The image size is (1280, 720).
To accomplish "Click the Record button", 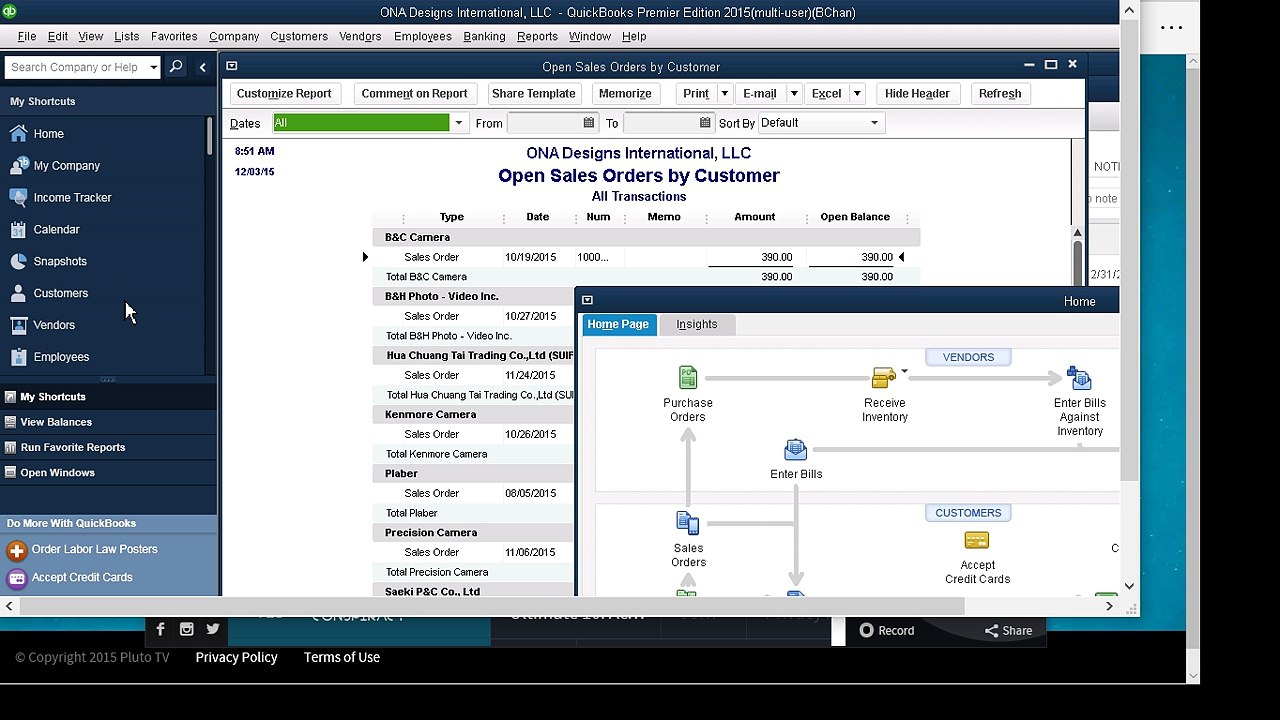I will pyautogui.click(x=887, y=630).
